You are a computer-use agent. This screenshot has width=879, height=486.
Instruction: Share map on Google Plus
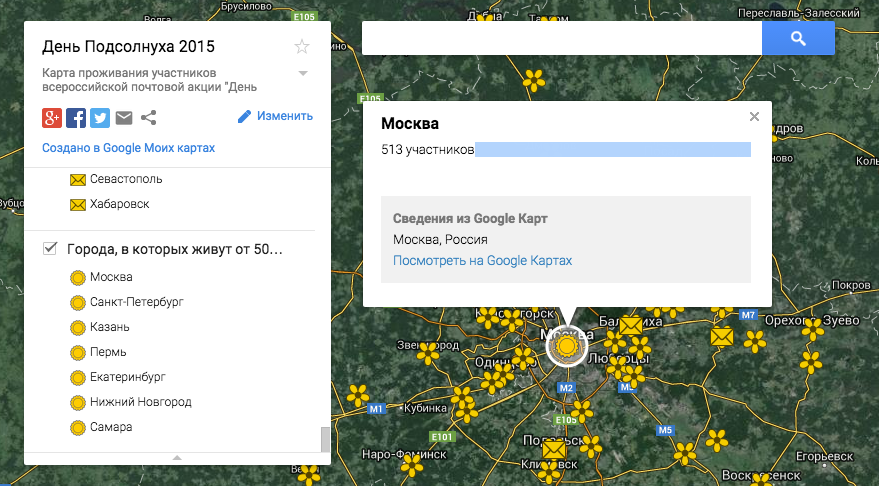coord(52,118)
